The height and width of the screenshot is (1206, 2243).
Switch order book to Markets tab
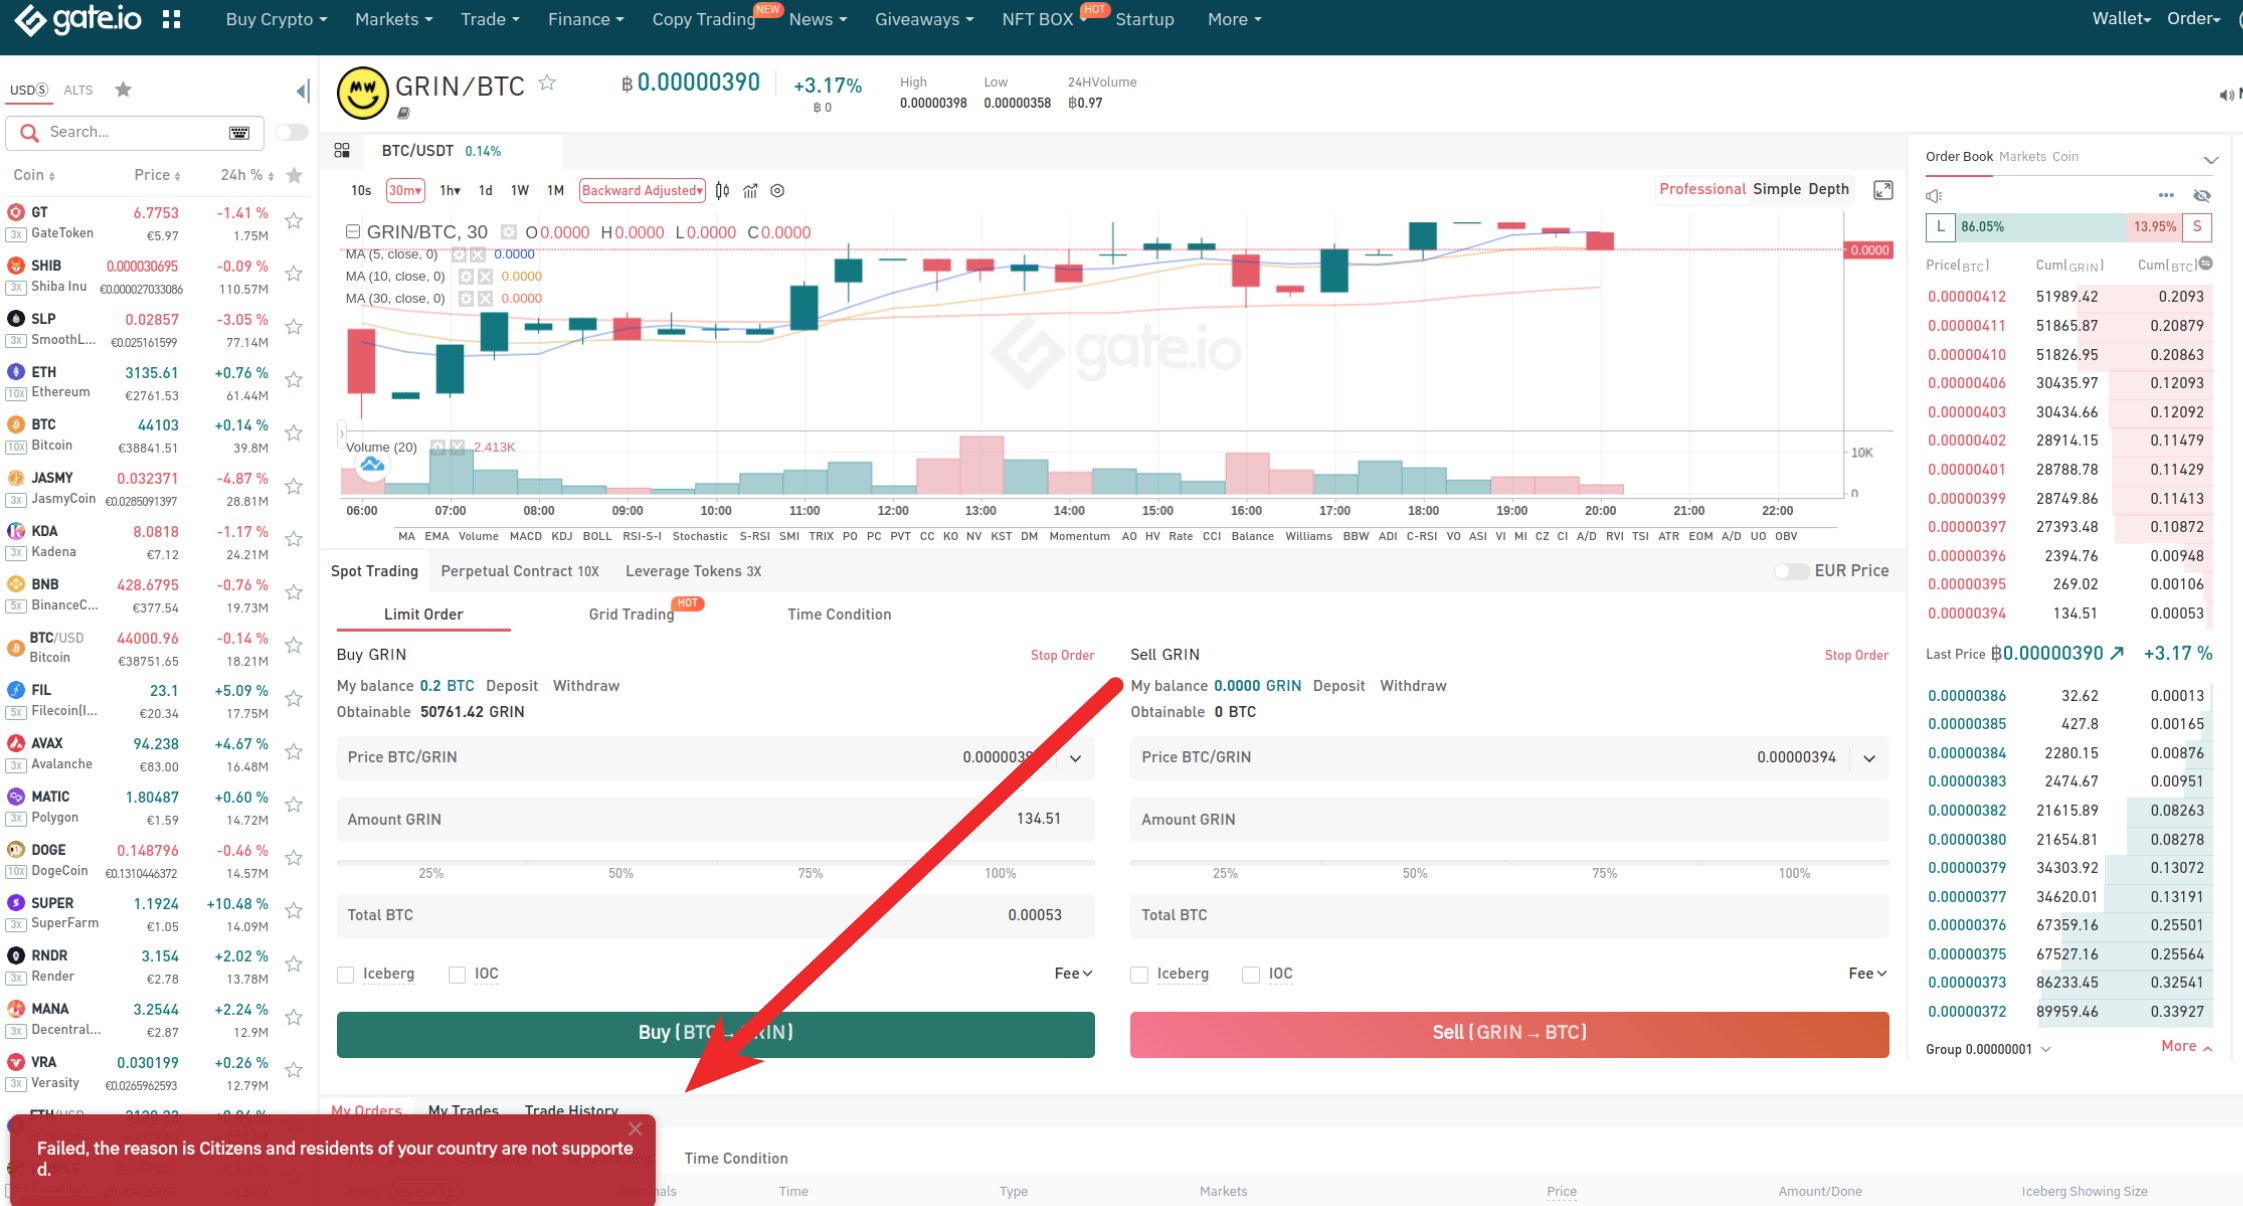click(x=2022, y=156)
